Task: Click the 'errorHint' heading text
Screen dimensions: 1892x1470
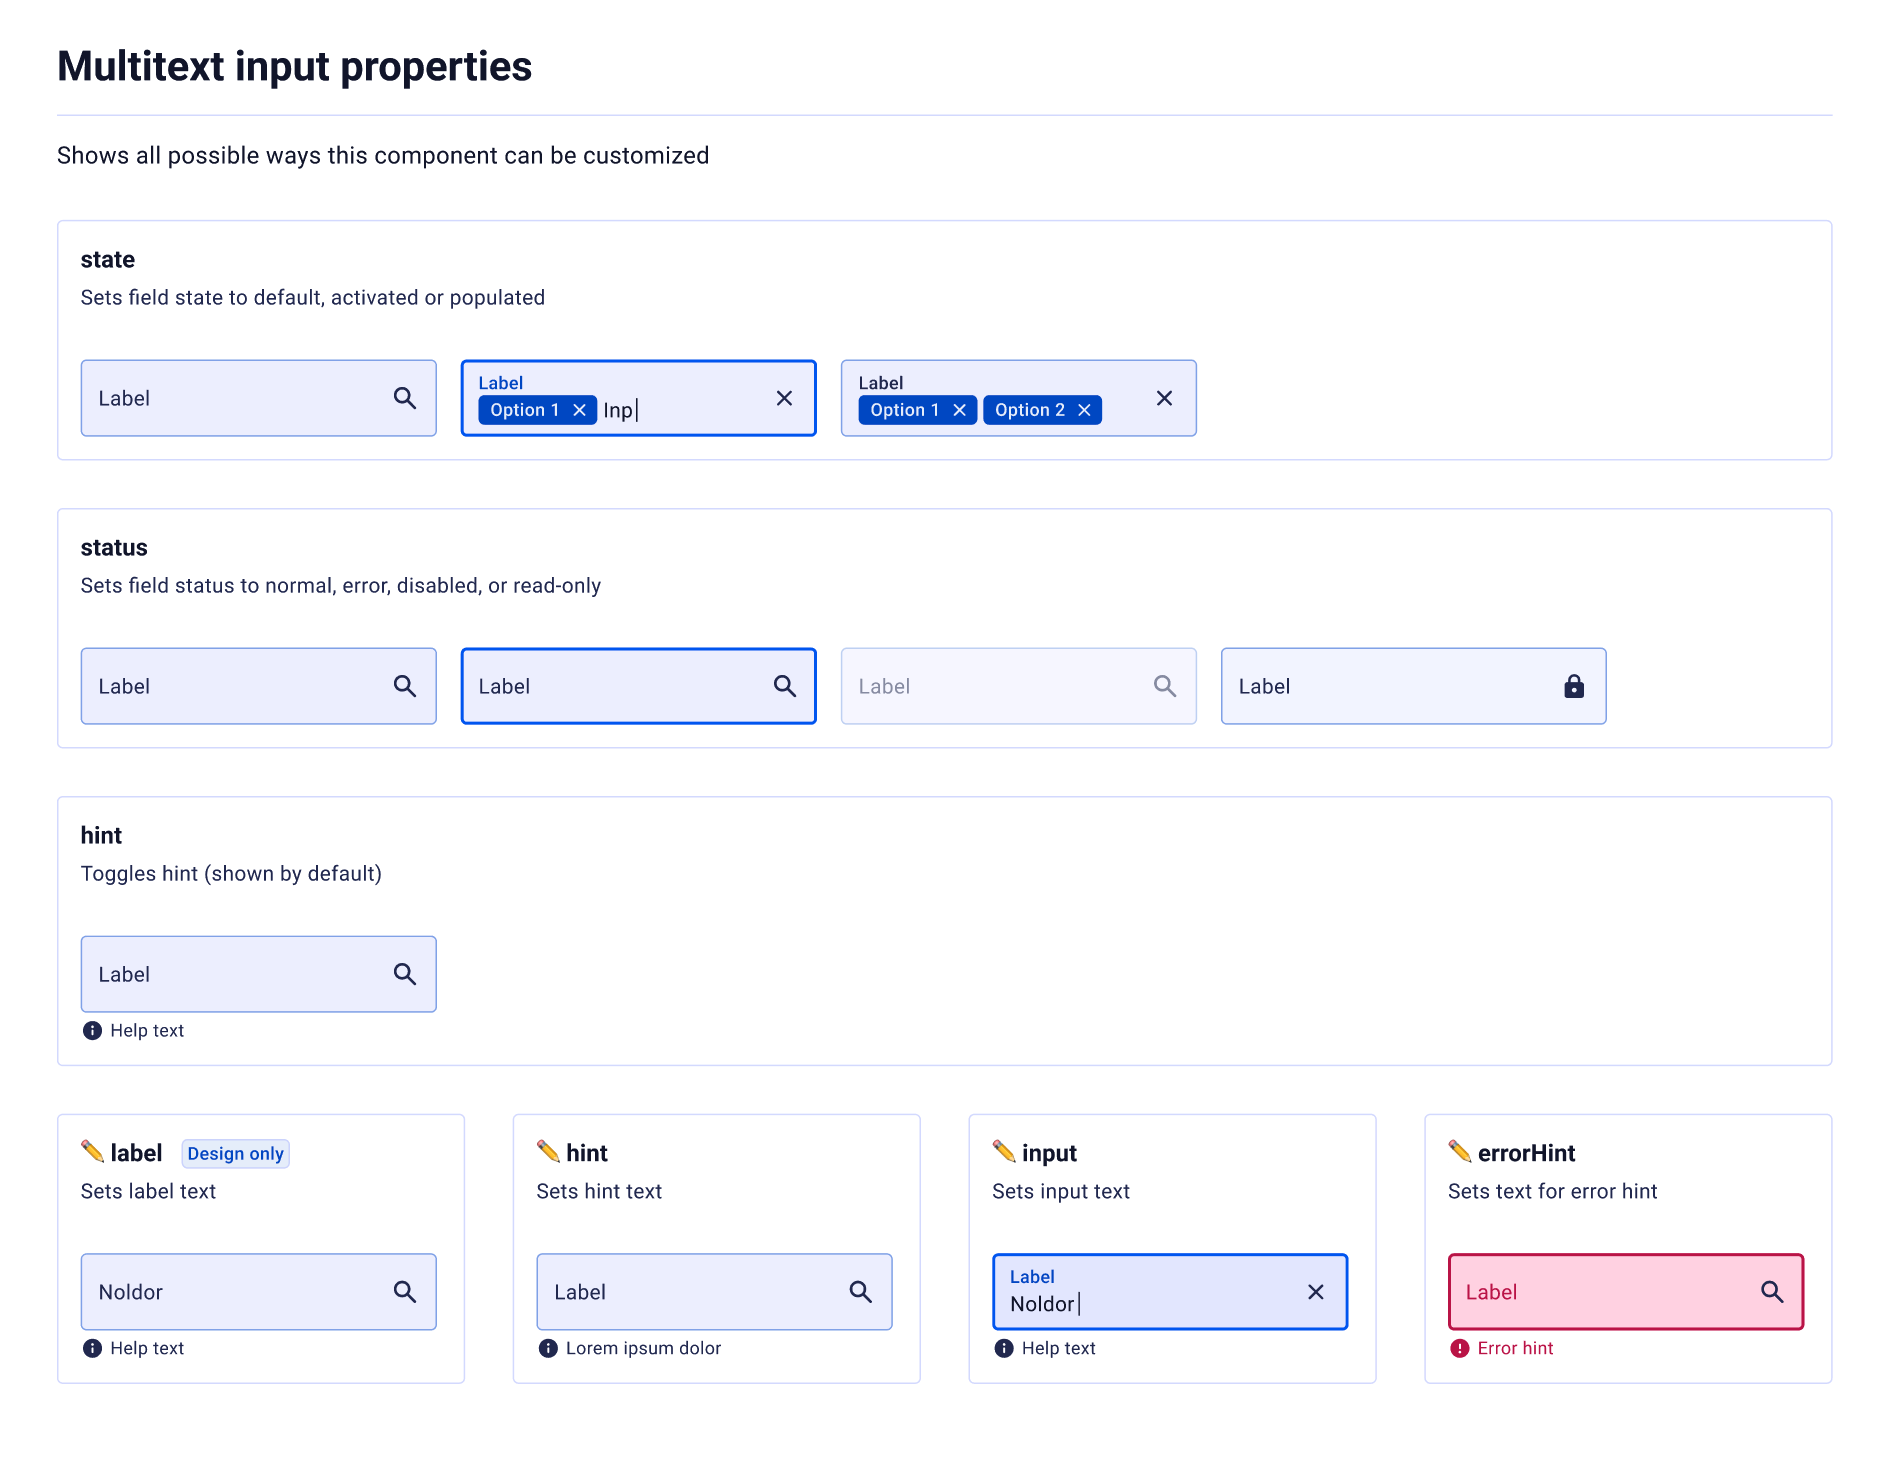Action: tap(1526, 1153)
